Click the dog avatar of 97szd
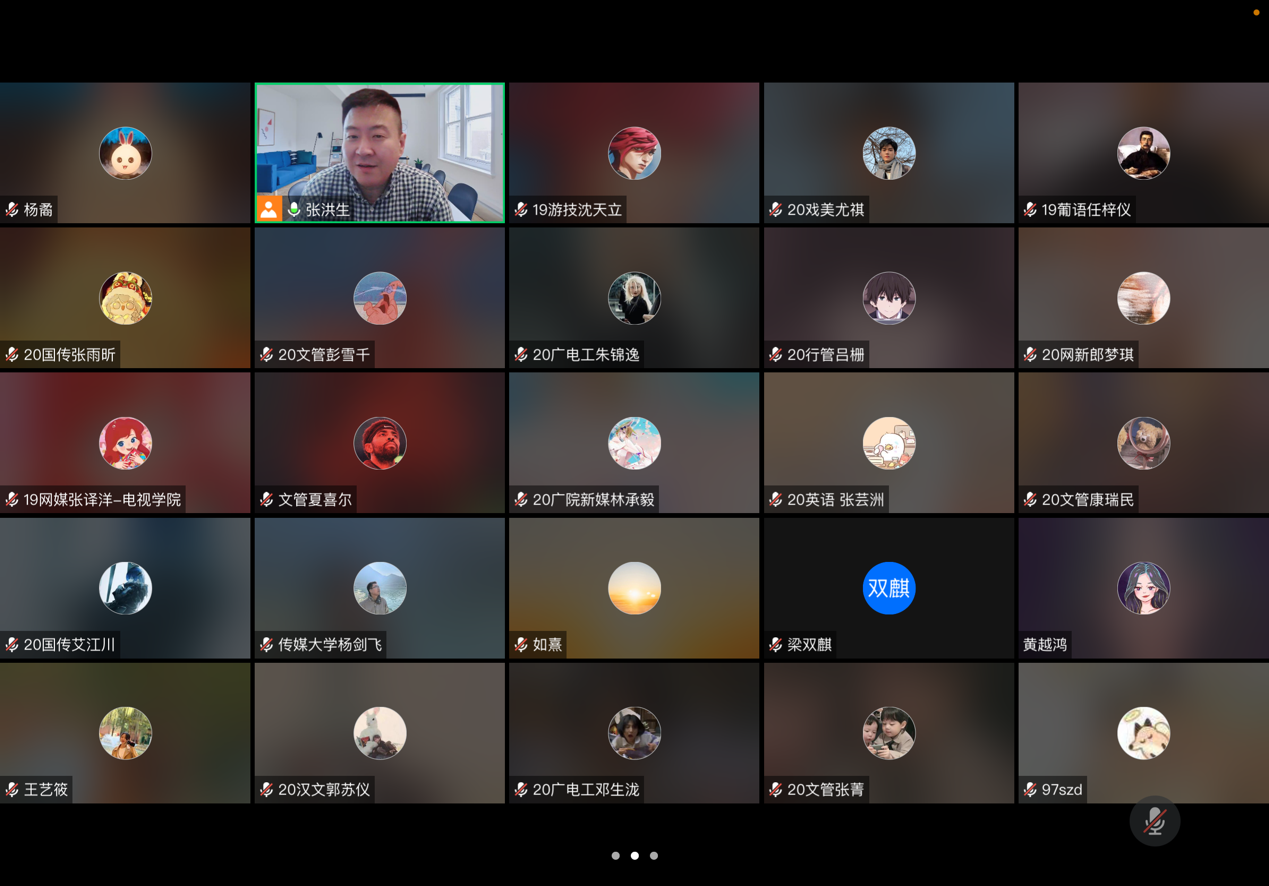Viewport: 1269px width, 886px height. pos(1143,733)
